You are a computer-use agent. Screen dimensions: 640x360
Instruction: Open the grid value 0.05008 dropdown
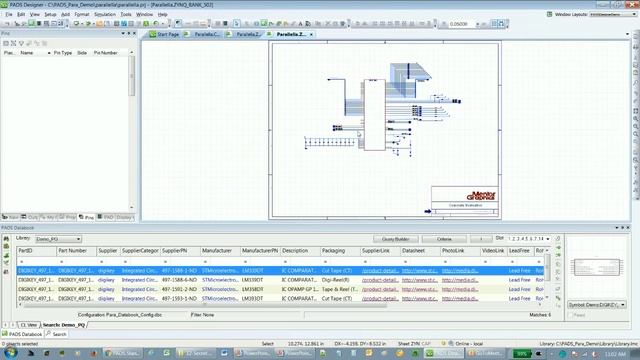[478, 24]
